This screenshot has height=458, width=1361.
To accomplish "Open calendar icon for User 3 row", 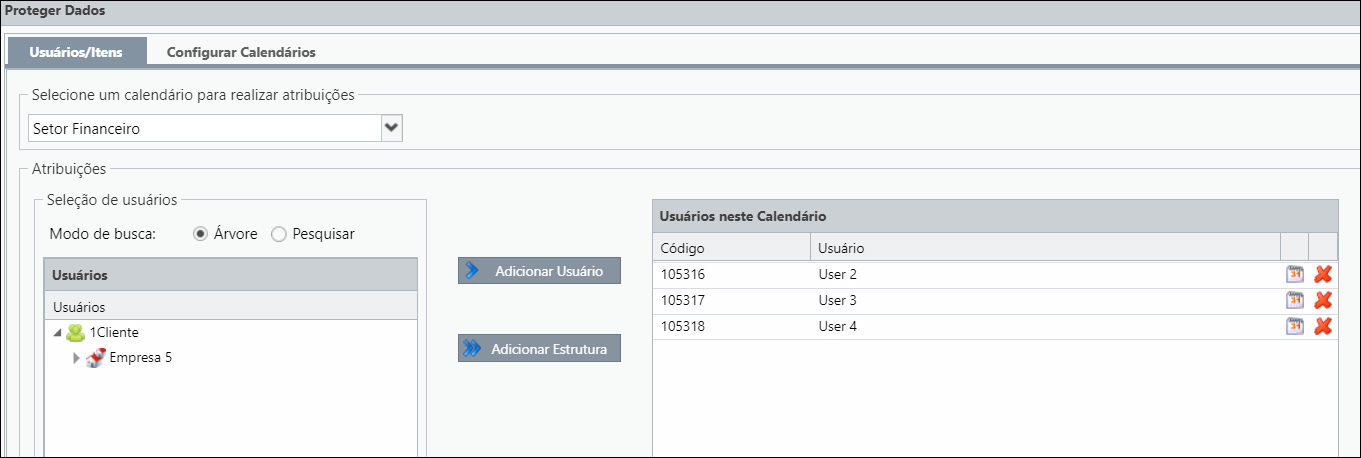I will coord(1295,300).
